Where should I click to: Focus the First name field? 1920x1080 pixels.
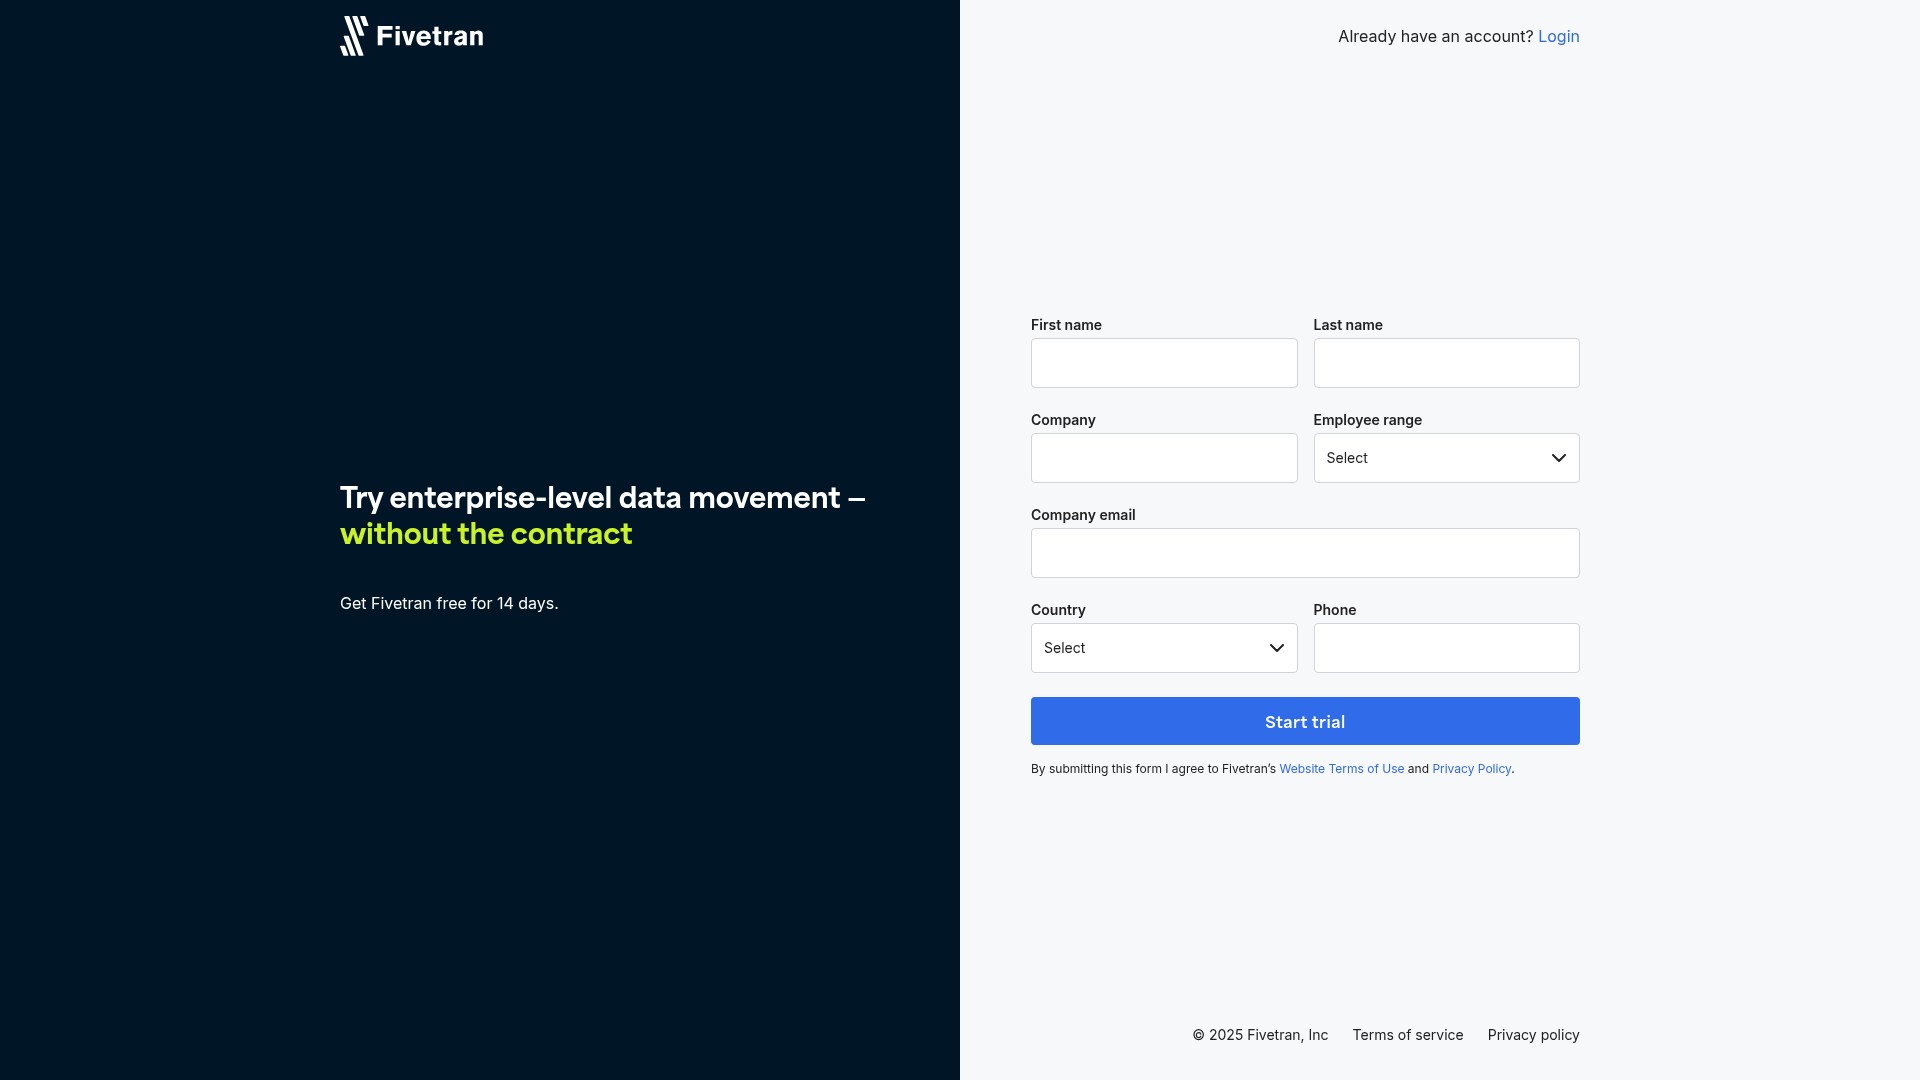1164,363
